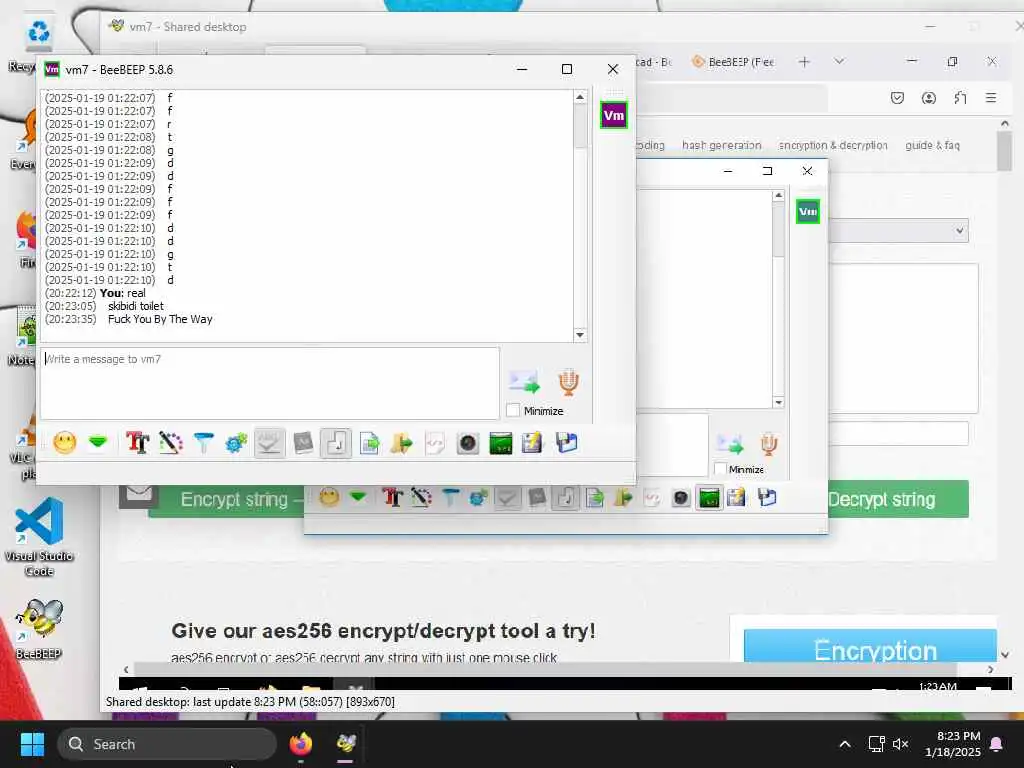The height and width of the screenshot is (768, 1024).
Task: Tick Minimize checkbox in remote BeeBEEP window
Action: click(720, 469)
